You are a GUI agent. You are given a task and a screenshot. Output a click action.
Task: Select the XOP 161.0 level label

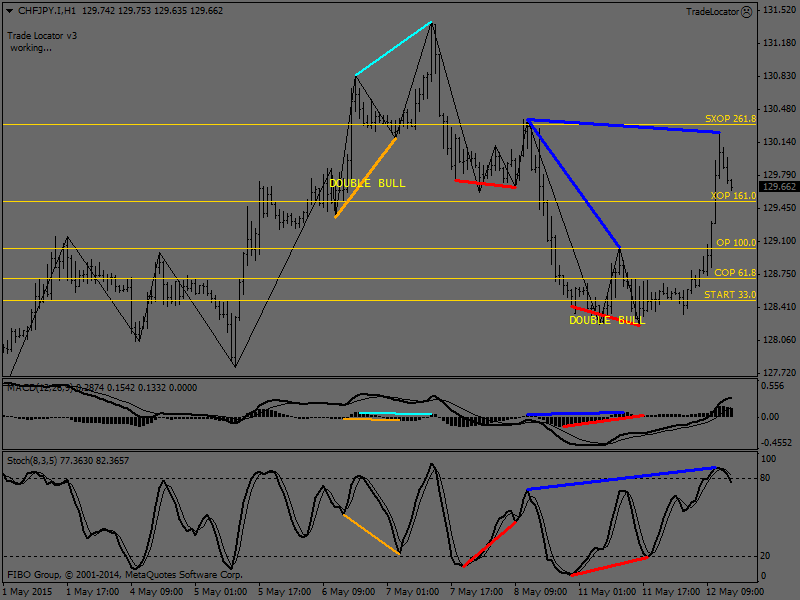[x=732, y=197]
